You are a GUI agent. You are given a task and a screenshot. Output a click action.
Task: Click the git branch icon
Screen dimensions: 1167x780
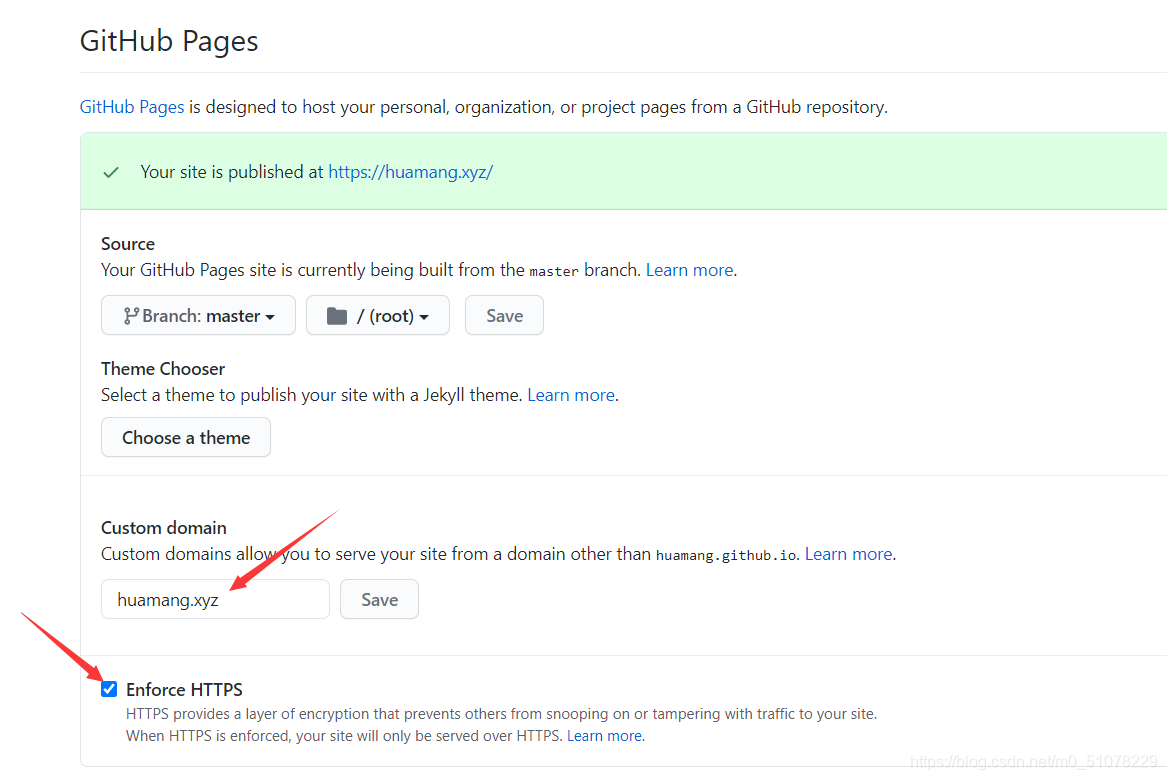pos(131,316)
